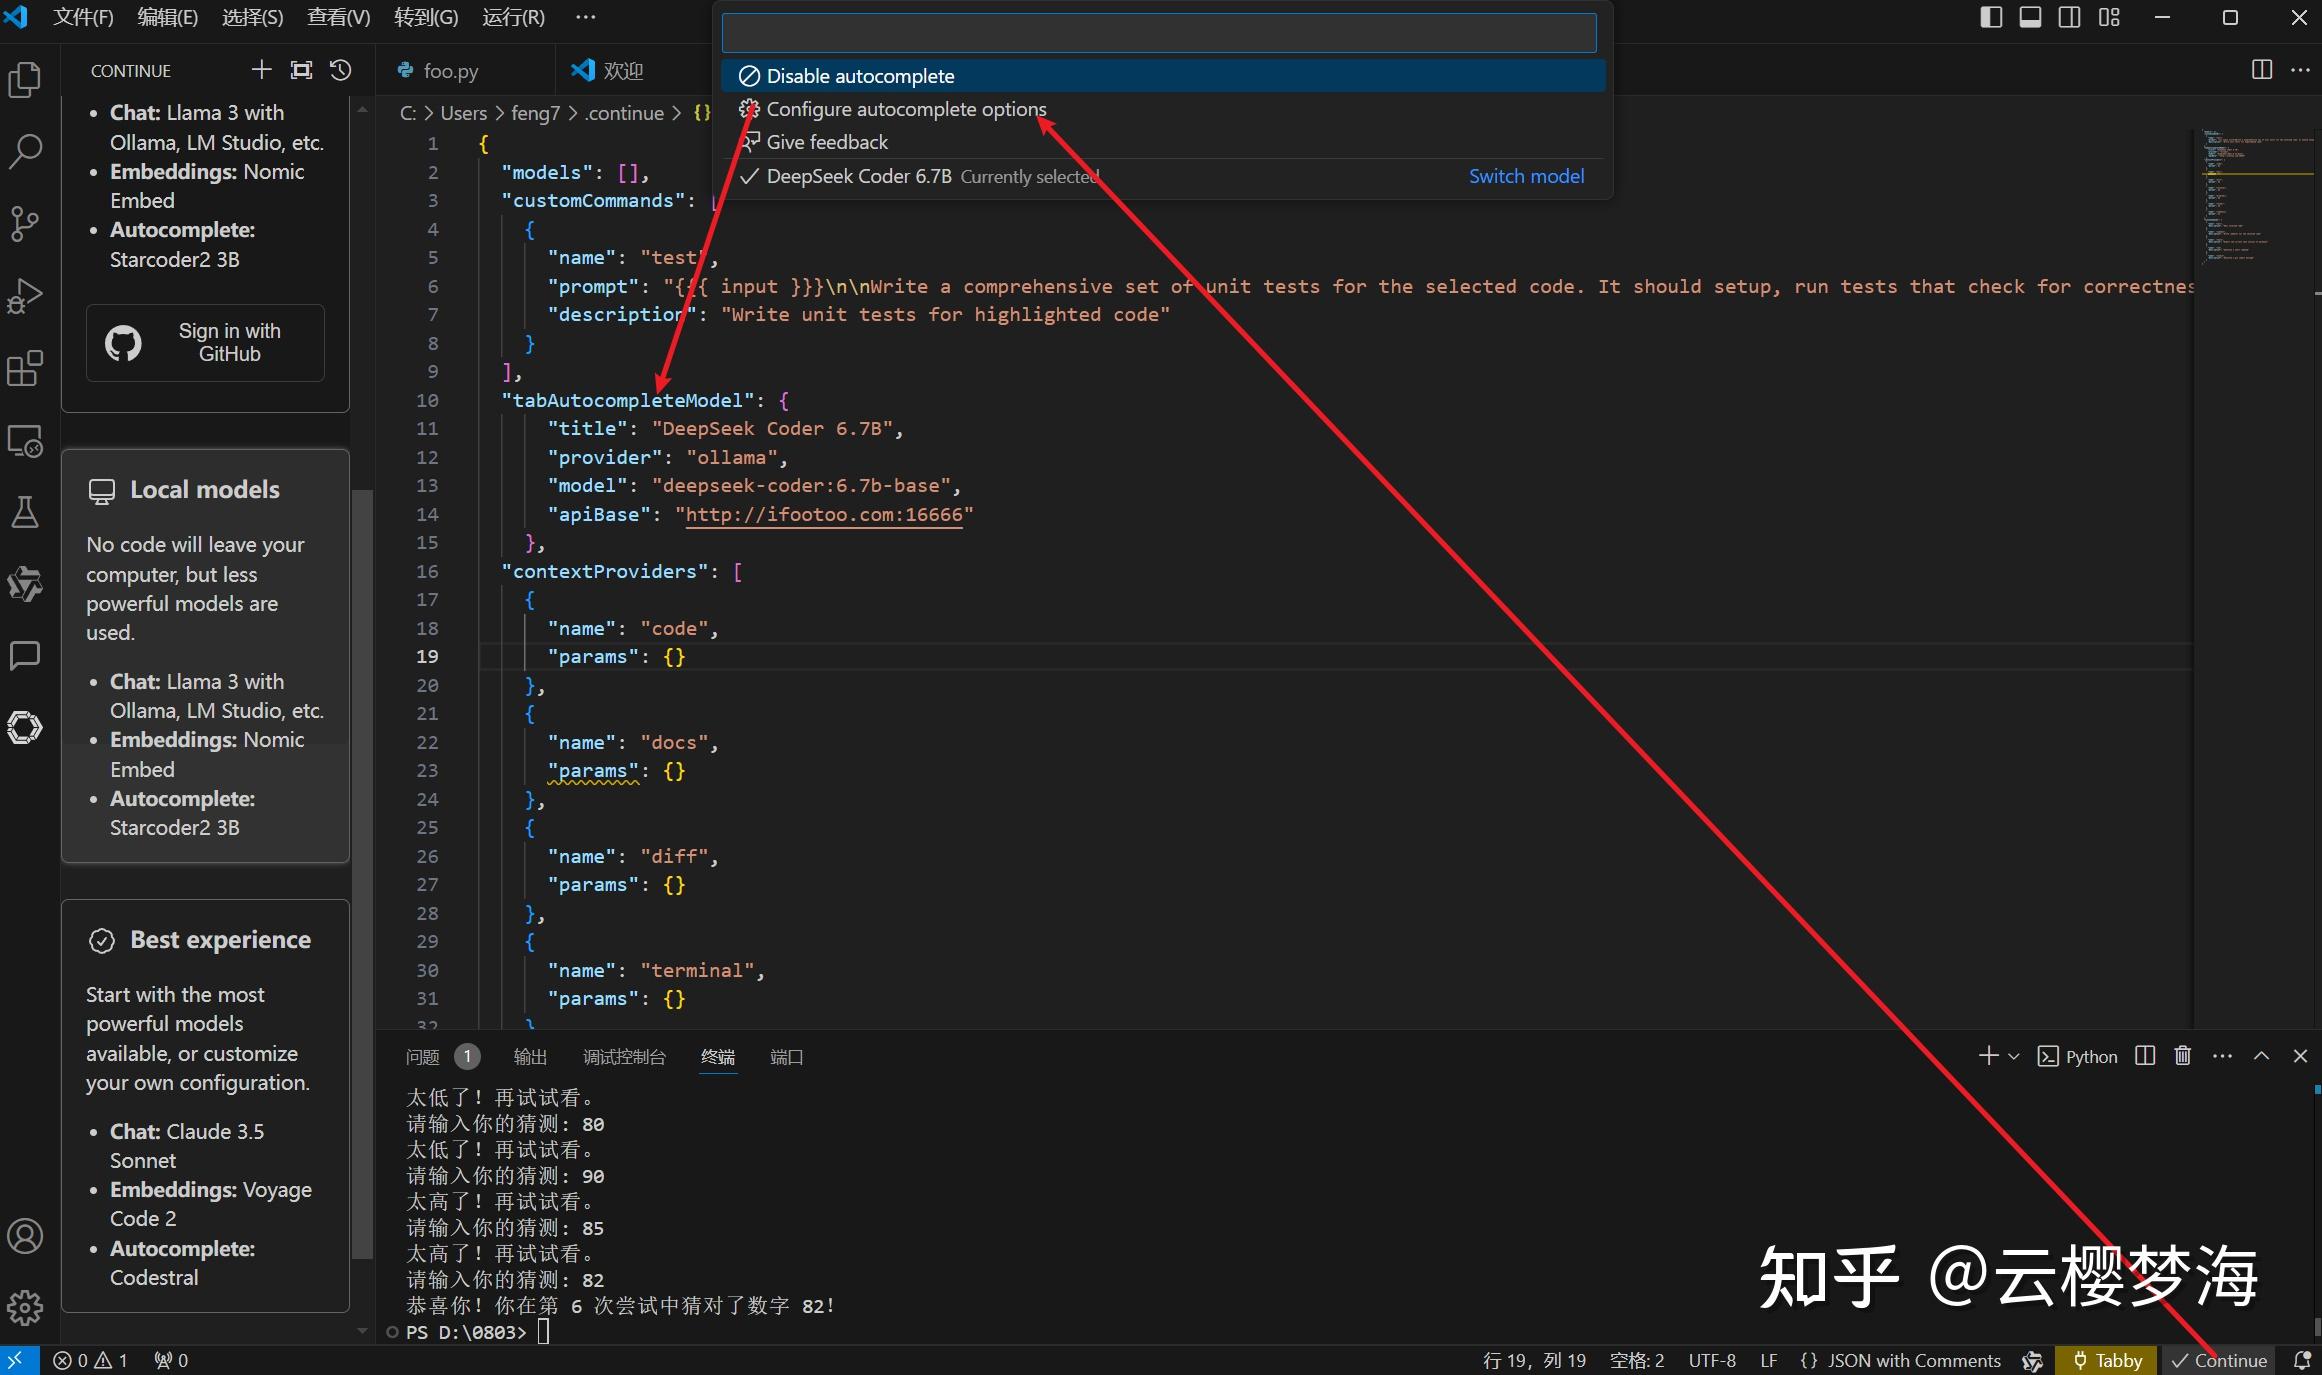Expand the panel with the maximize chevron
The height and width of the screenshot is (1375, 2322).
tap(2261, 1056)
